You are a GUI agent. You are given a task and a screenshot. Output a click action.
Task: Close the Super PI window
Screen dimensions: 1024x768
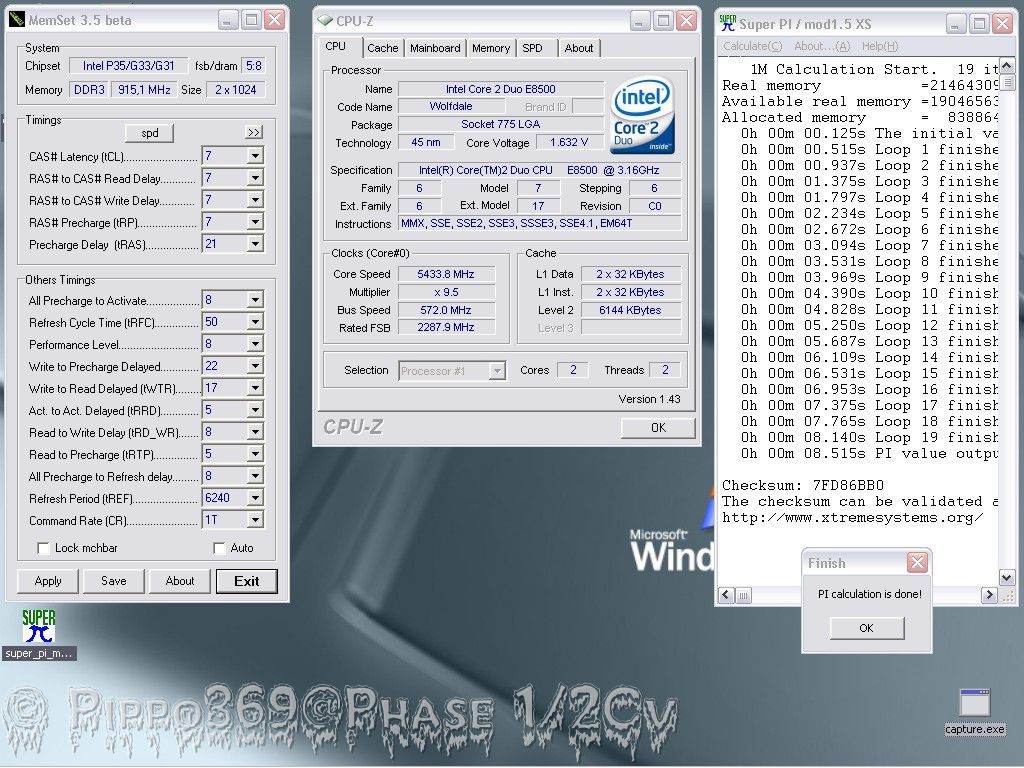click(1002, 24)
